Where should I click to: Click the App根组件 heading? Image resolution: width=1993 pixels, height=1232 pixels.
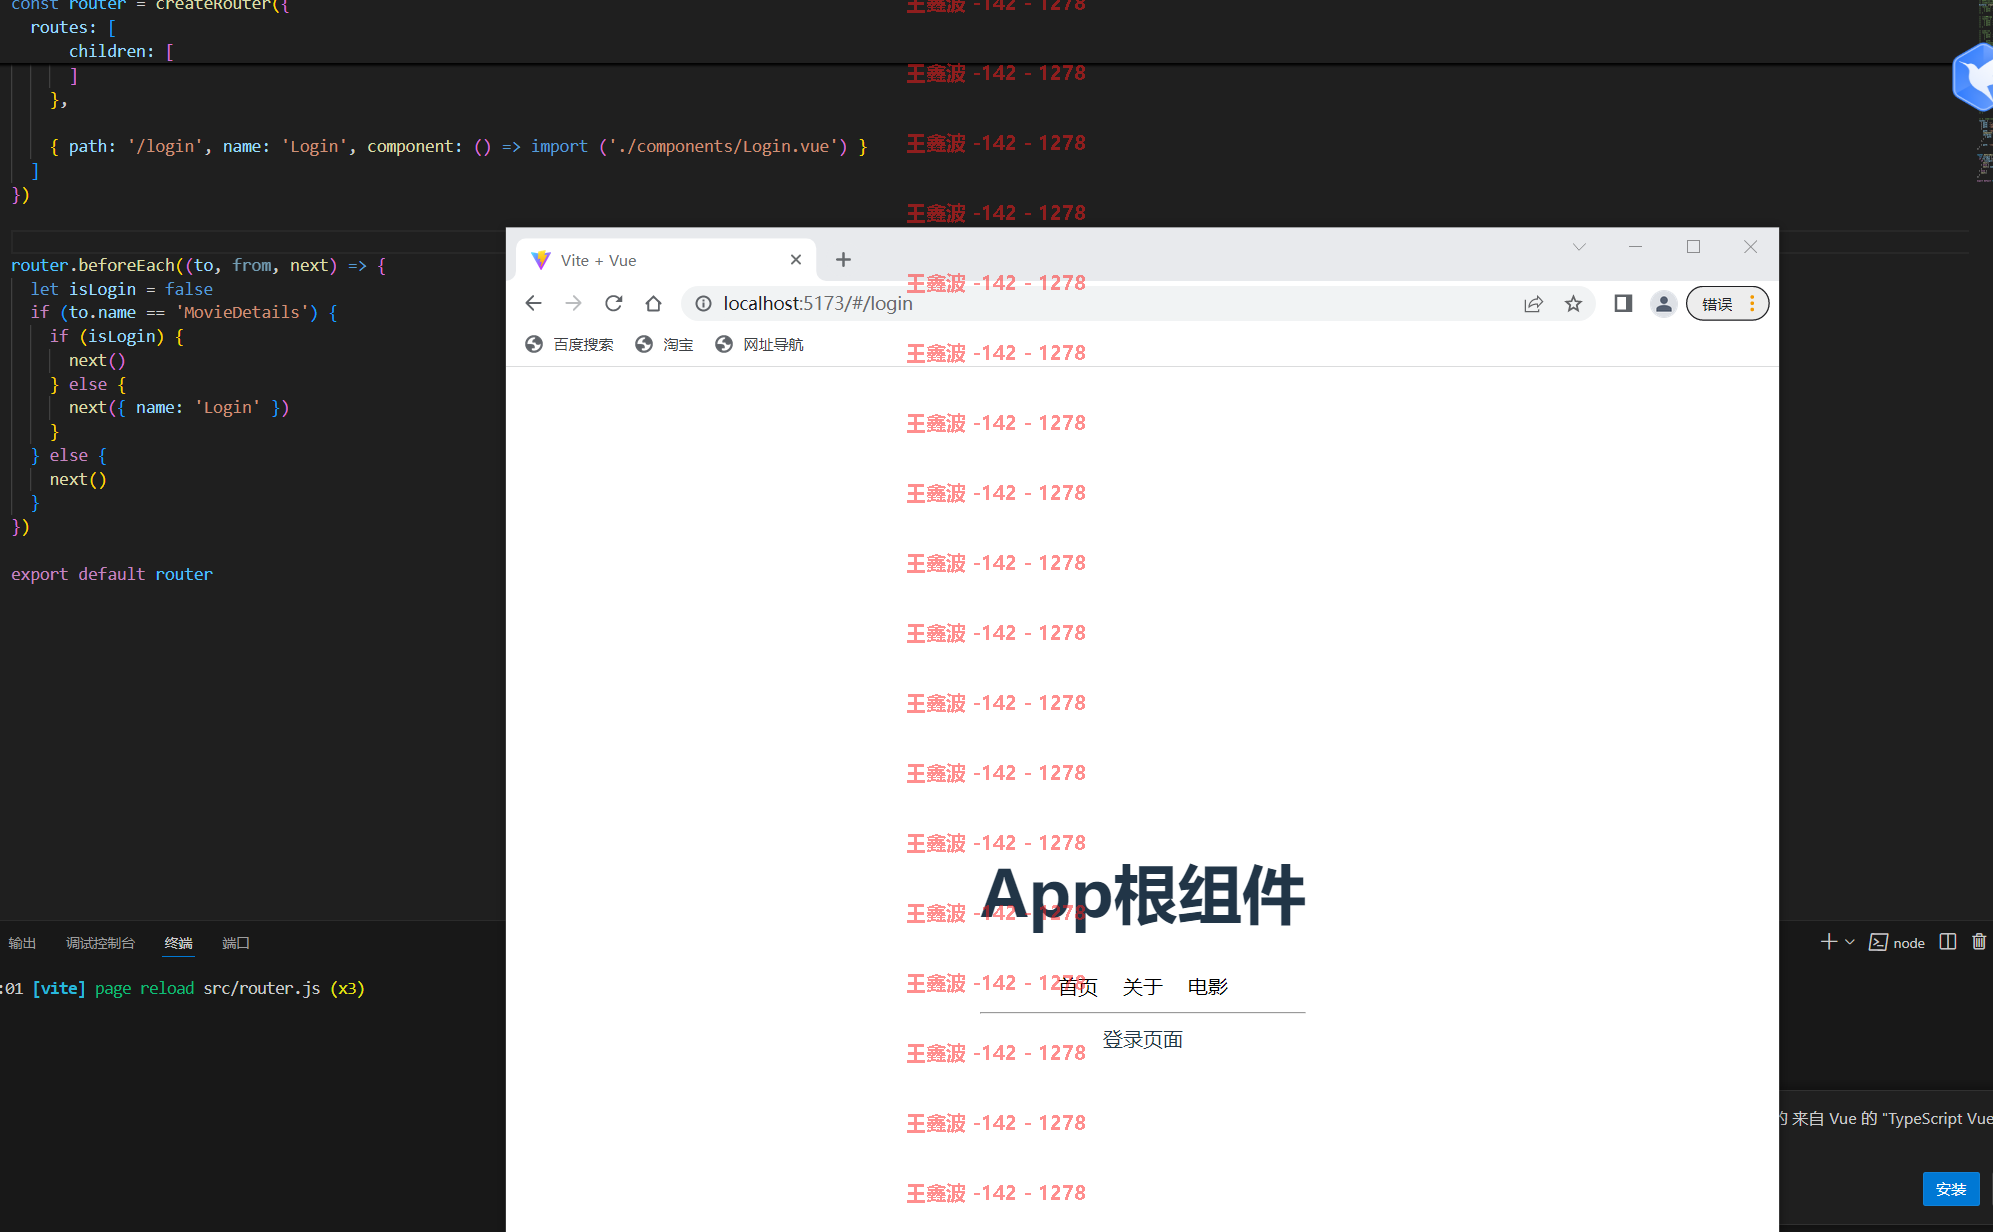1142,895
